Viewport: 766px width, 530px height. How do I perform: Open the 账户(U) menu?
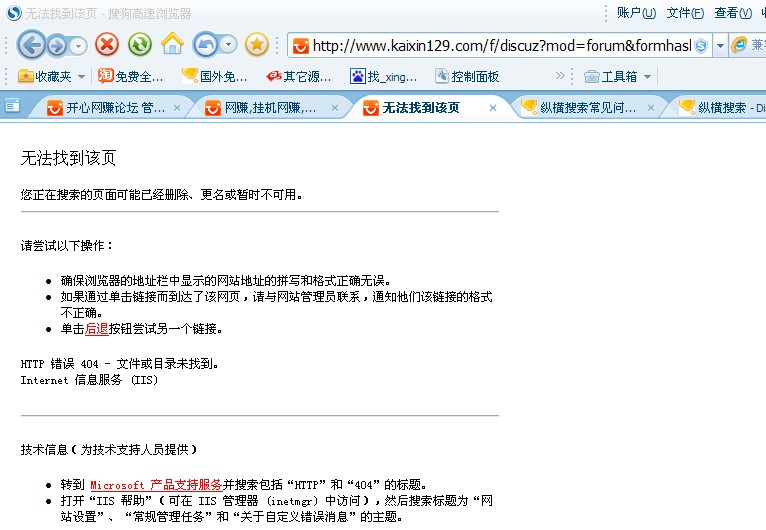(x=636, y=13)
